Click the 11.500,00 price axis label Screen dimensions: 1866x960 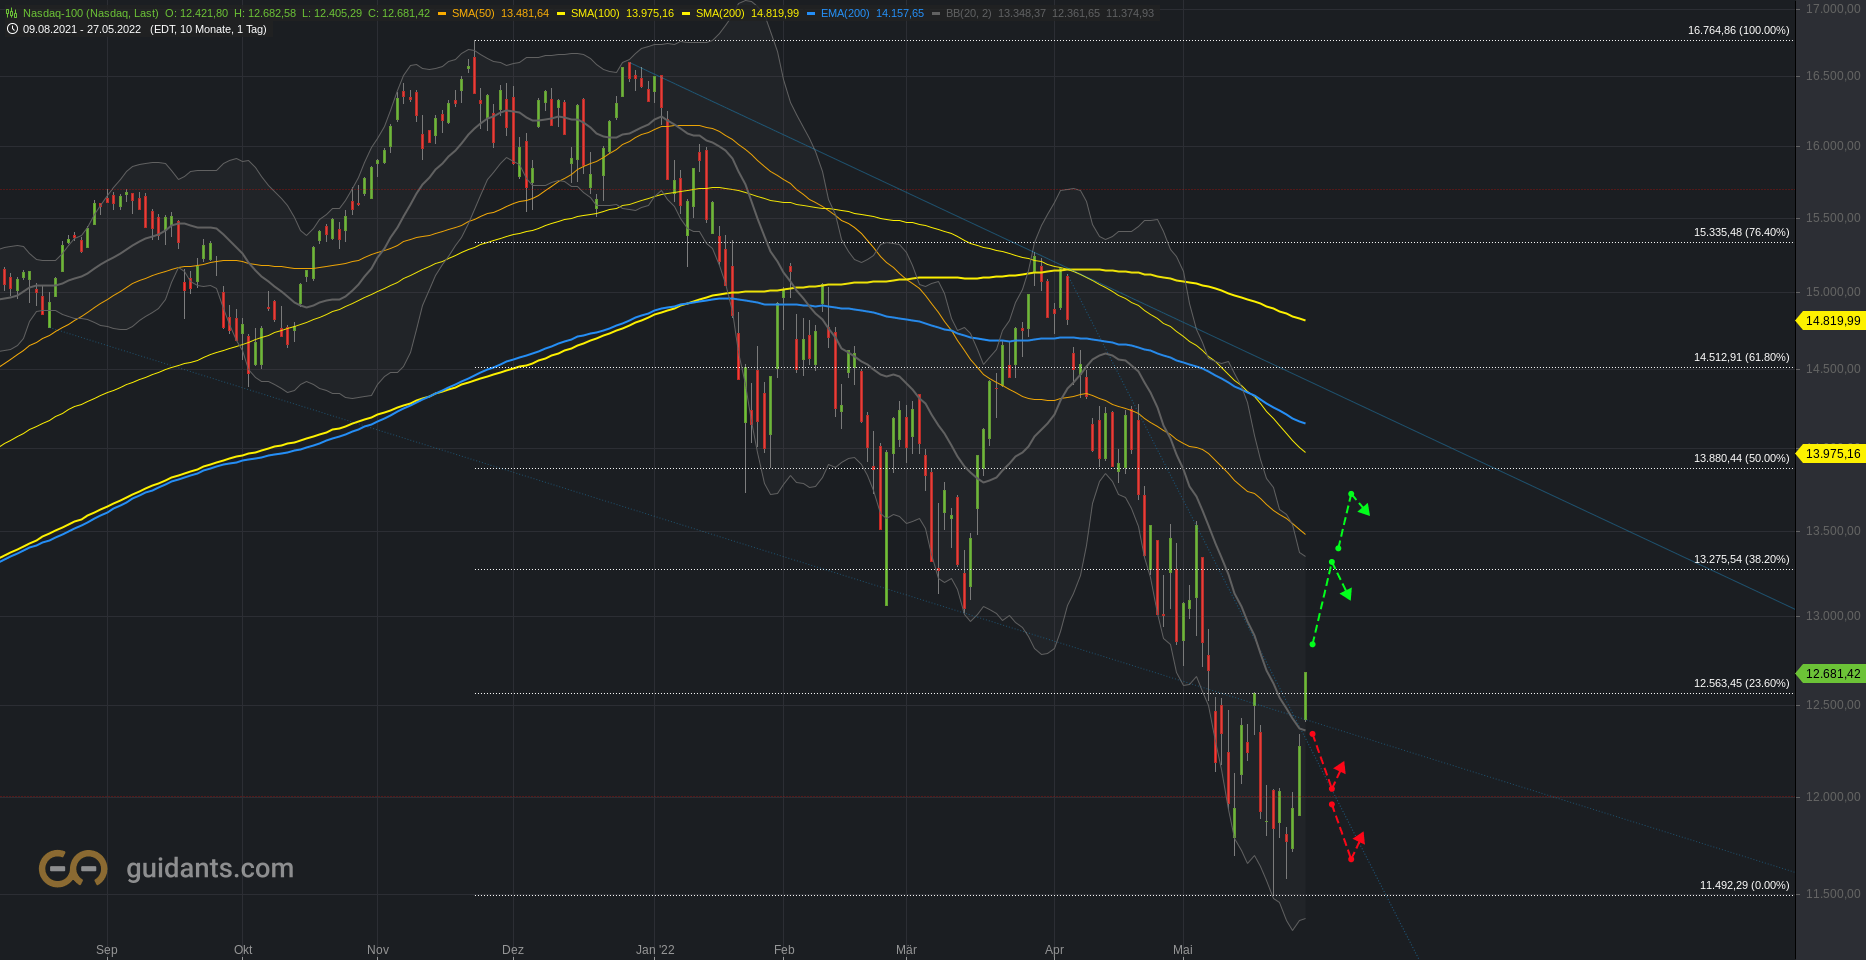[1833, 894]
